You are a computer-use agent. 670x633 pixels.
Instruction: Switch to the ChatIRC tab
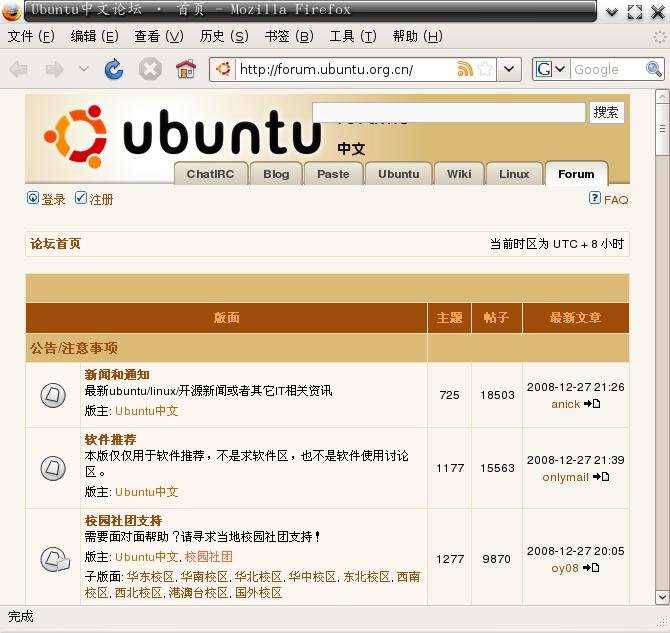click(x=211, y=174)
